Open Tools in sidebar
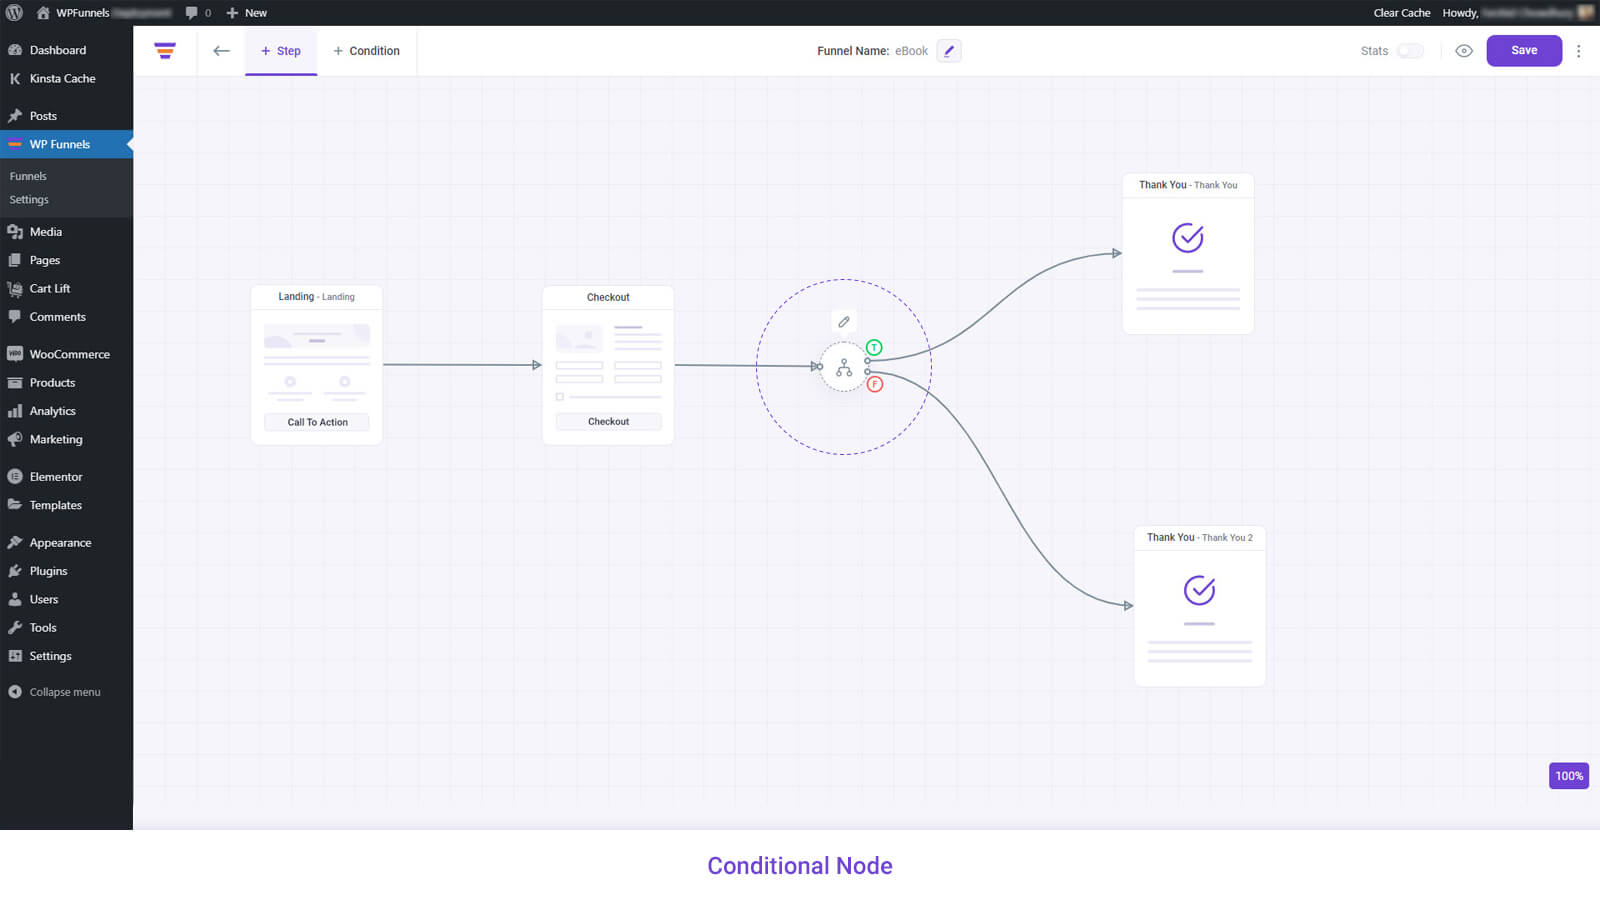Image resolution: width=1600 pixels, height=900 pixels. (66, 628)
